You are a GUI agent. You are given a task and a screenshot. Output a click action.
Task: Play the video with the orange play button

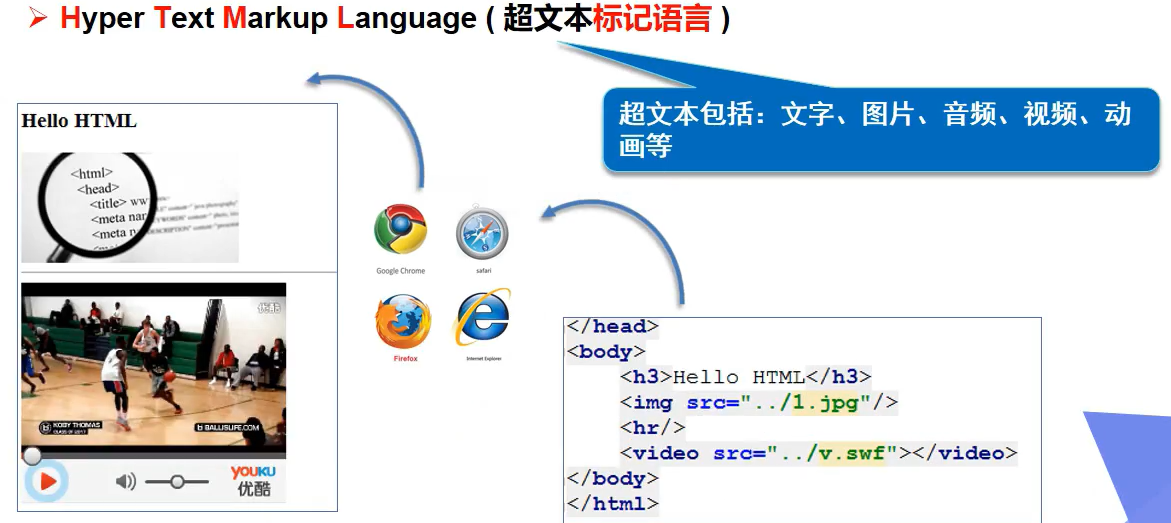click(46, 481)
